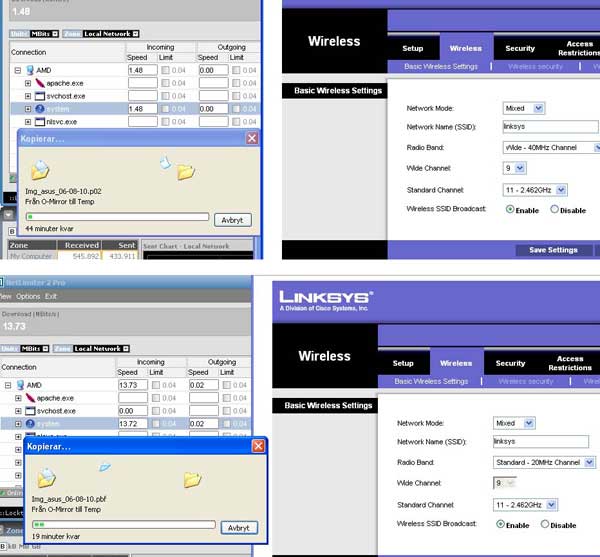Image resolution: width=600 pixels, height=557 pixels.
Task: Click the Received column header in the upper window
Action: [80, 245]
